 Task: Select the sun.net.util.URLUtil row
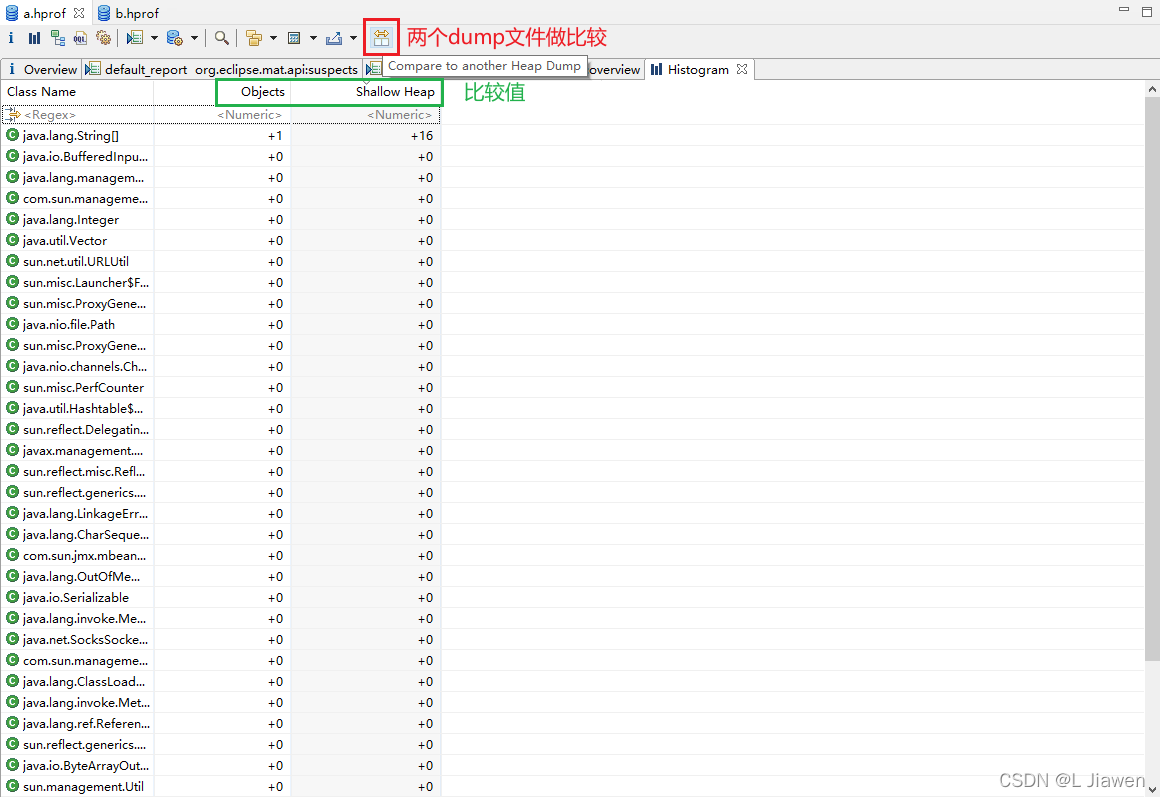click(x=220, y=261)
